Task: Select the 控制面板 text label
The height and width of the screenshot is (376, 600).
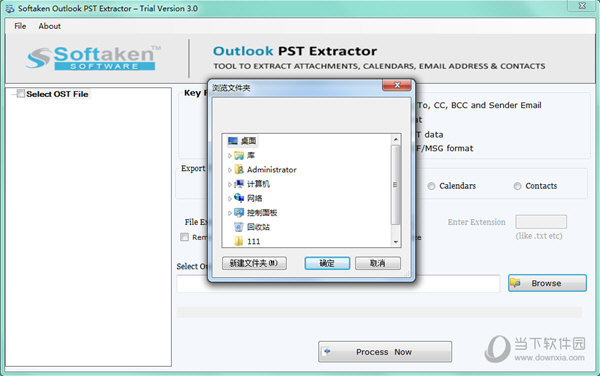Action: coord(262,213)
